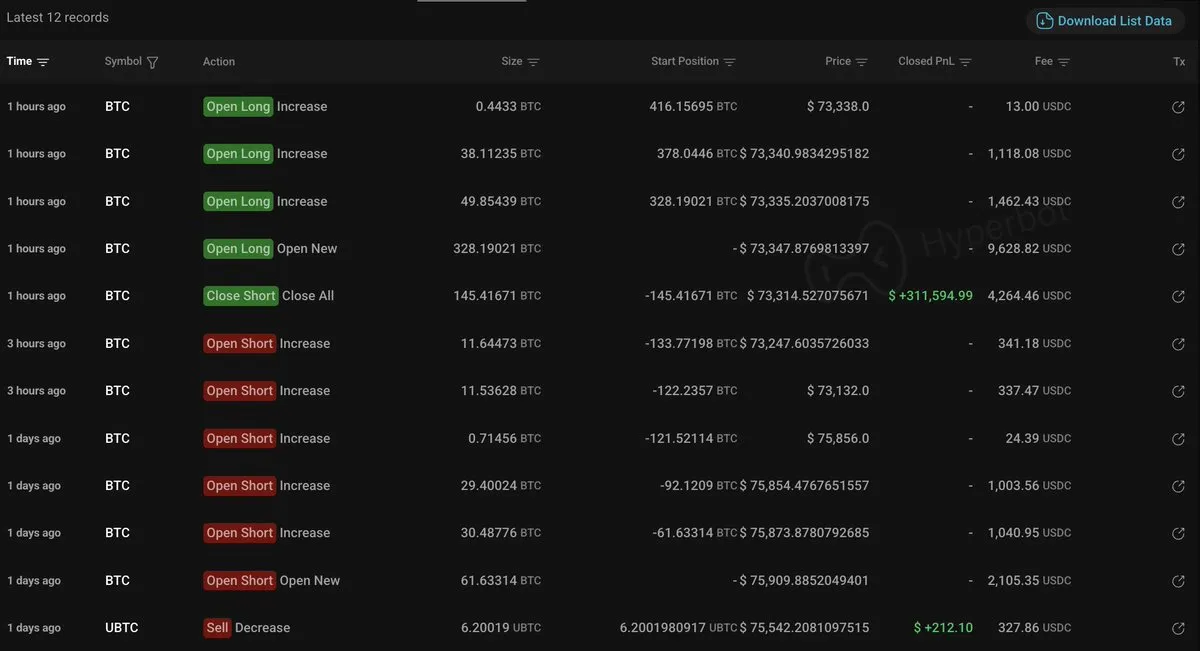1200x651 pixels.
Task: Sort by Closed PnL column icon
Action: [965, 62]
